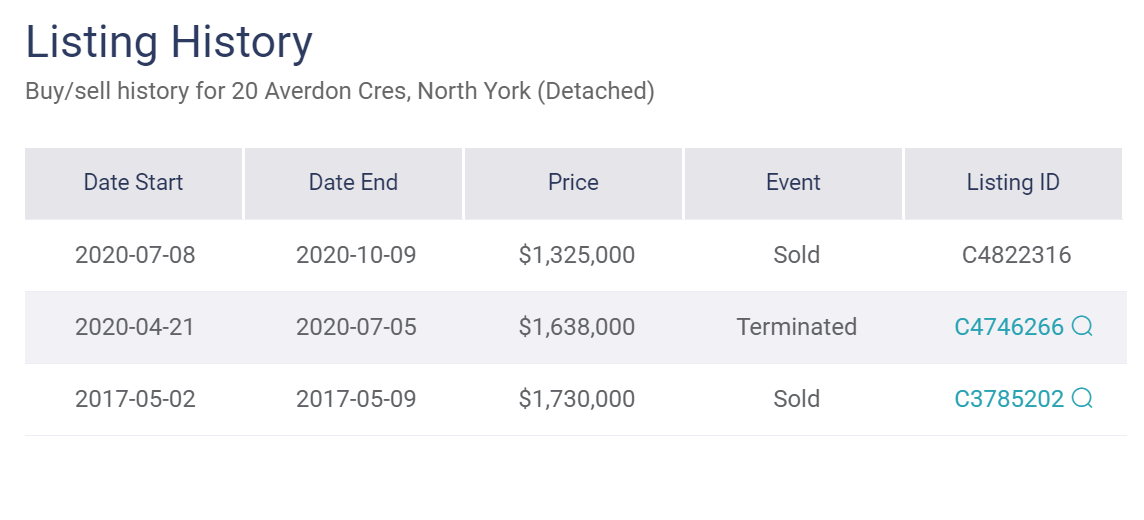Click the 2020-04-21 start date cell
Image resolution: width=1144 pixels, height=520 pixels.
point(135,327)
